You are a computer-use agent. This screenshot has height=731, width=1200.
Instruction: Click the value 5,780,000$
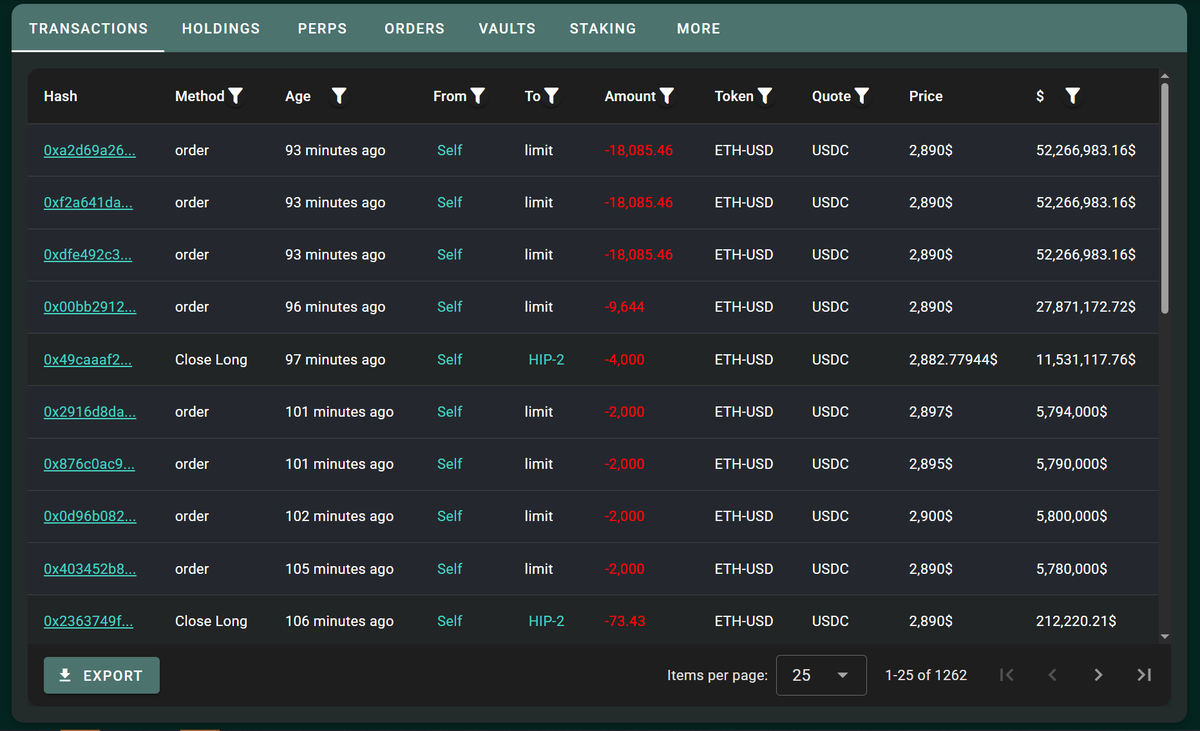(x=1072, y=569)
